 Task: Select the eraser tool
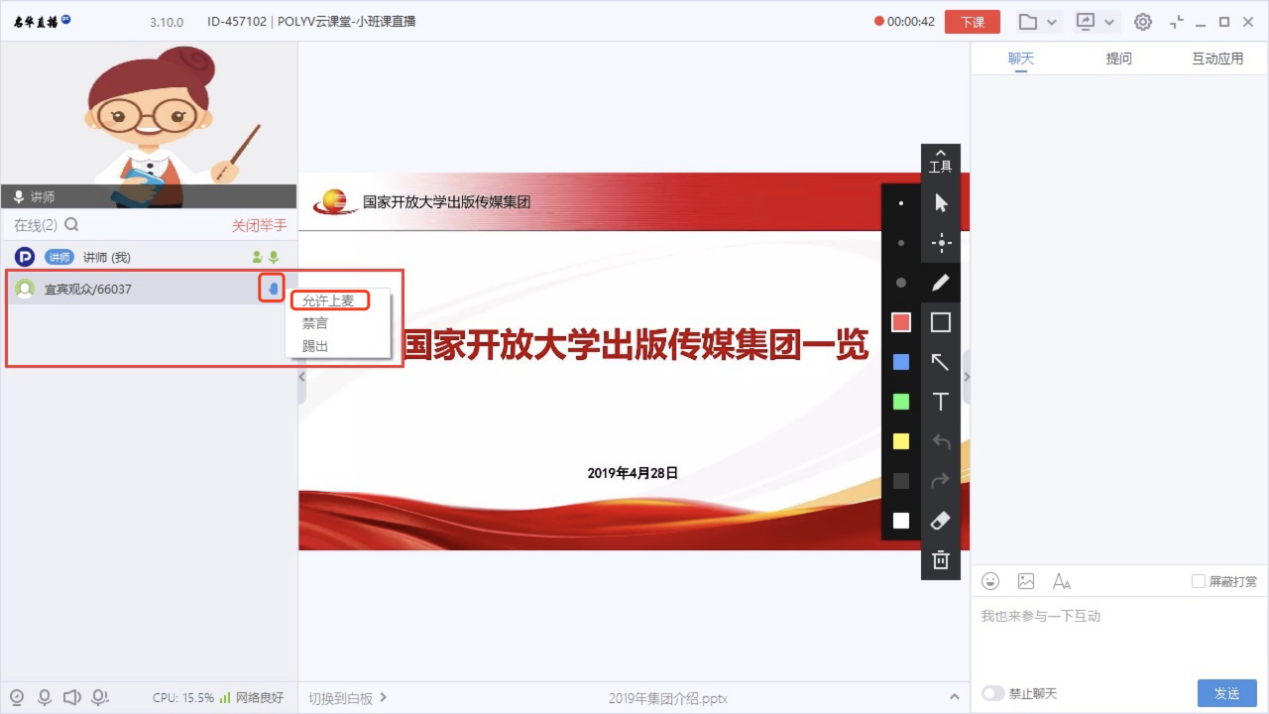[x=940, y=521]
